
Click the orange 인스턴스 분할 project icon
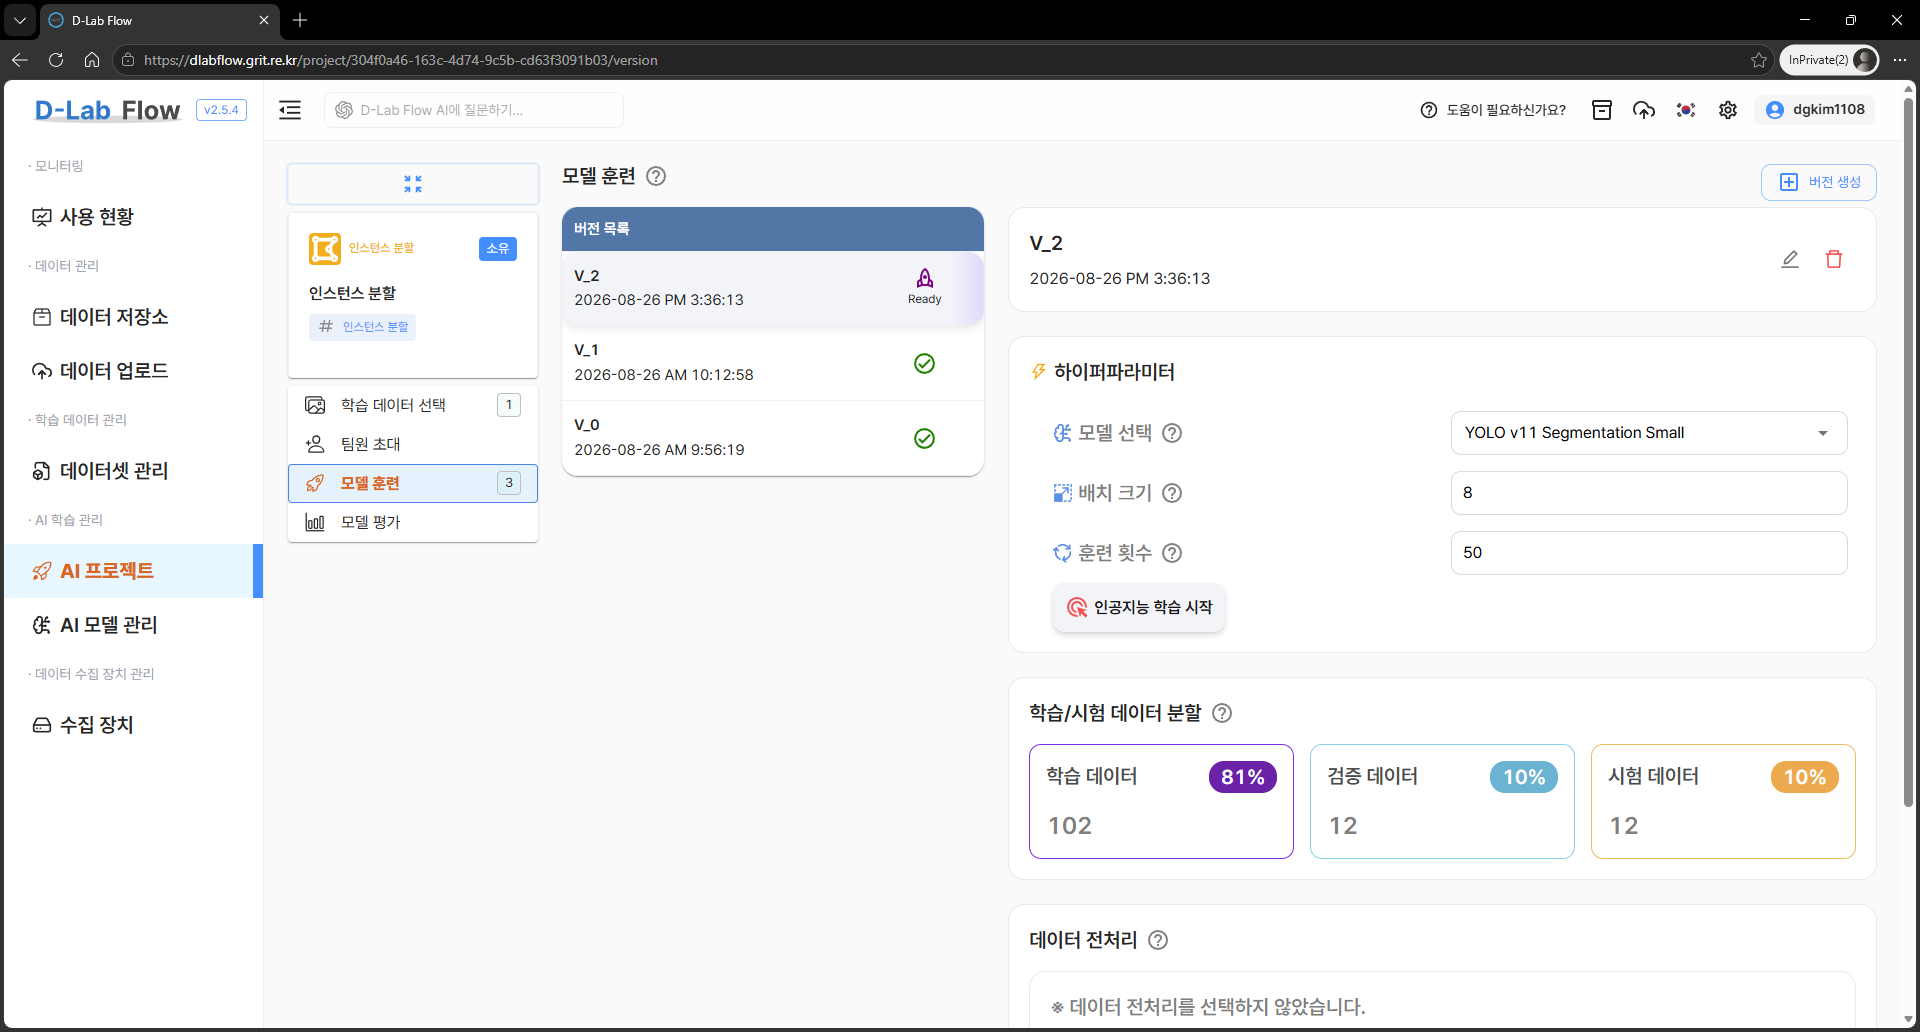tap(325, 248)
